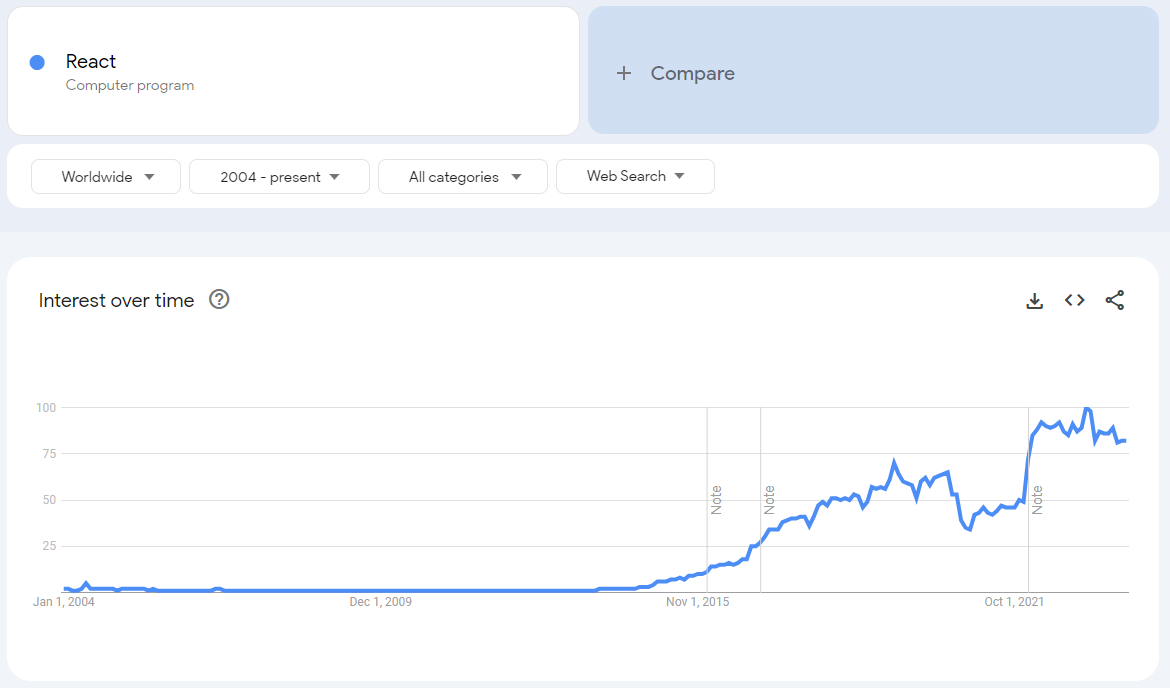The height and width of the screenshot is (688, 1170).
Task: Download the interest over time data
Action: 1035,300
